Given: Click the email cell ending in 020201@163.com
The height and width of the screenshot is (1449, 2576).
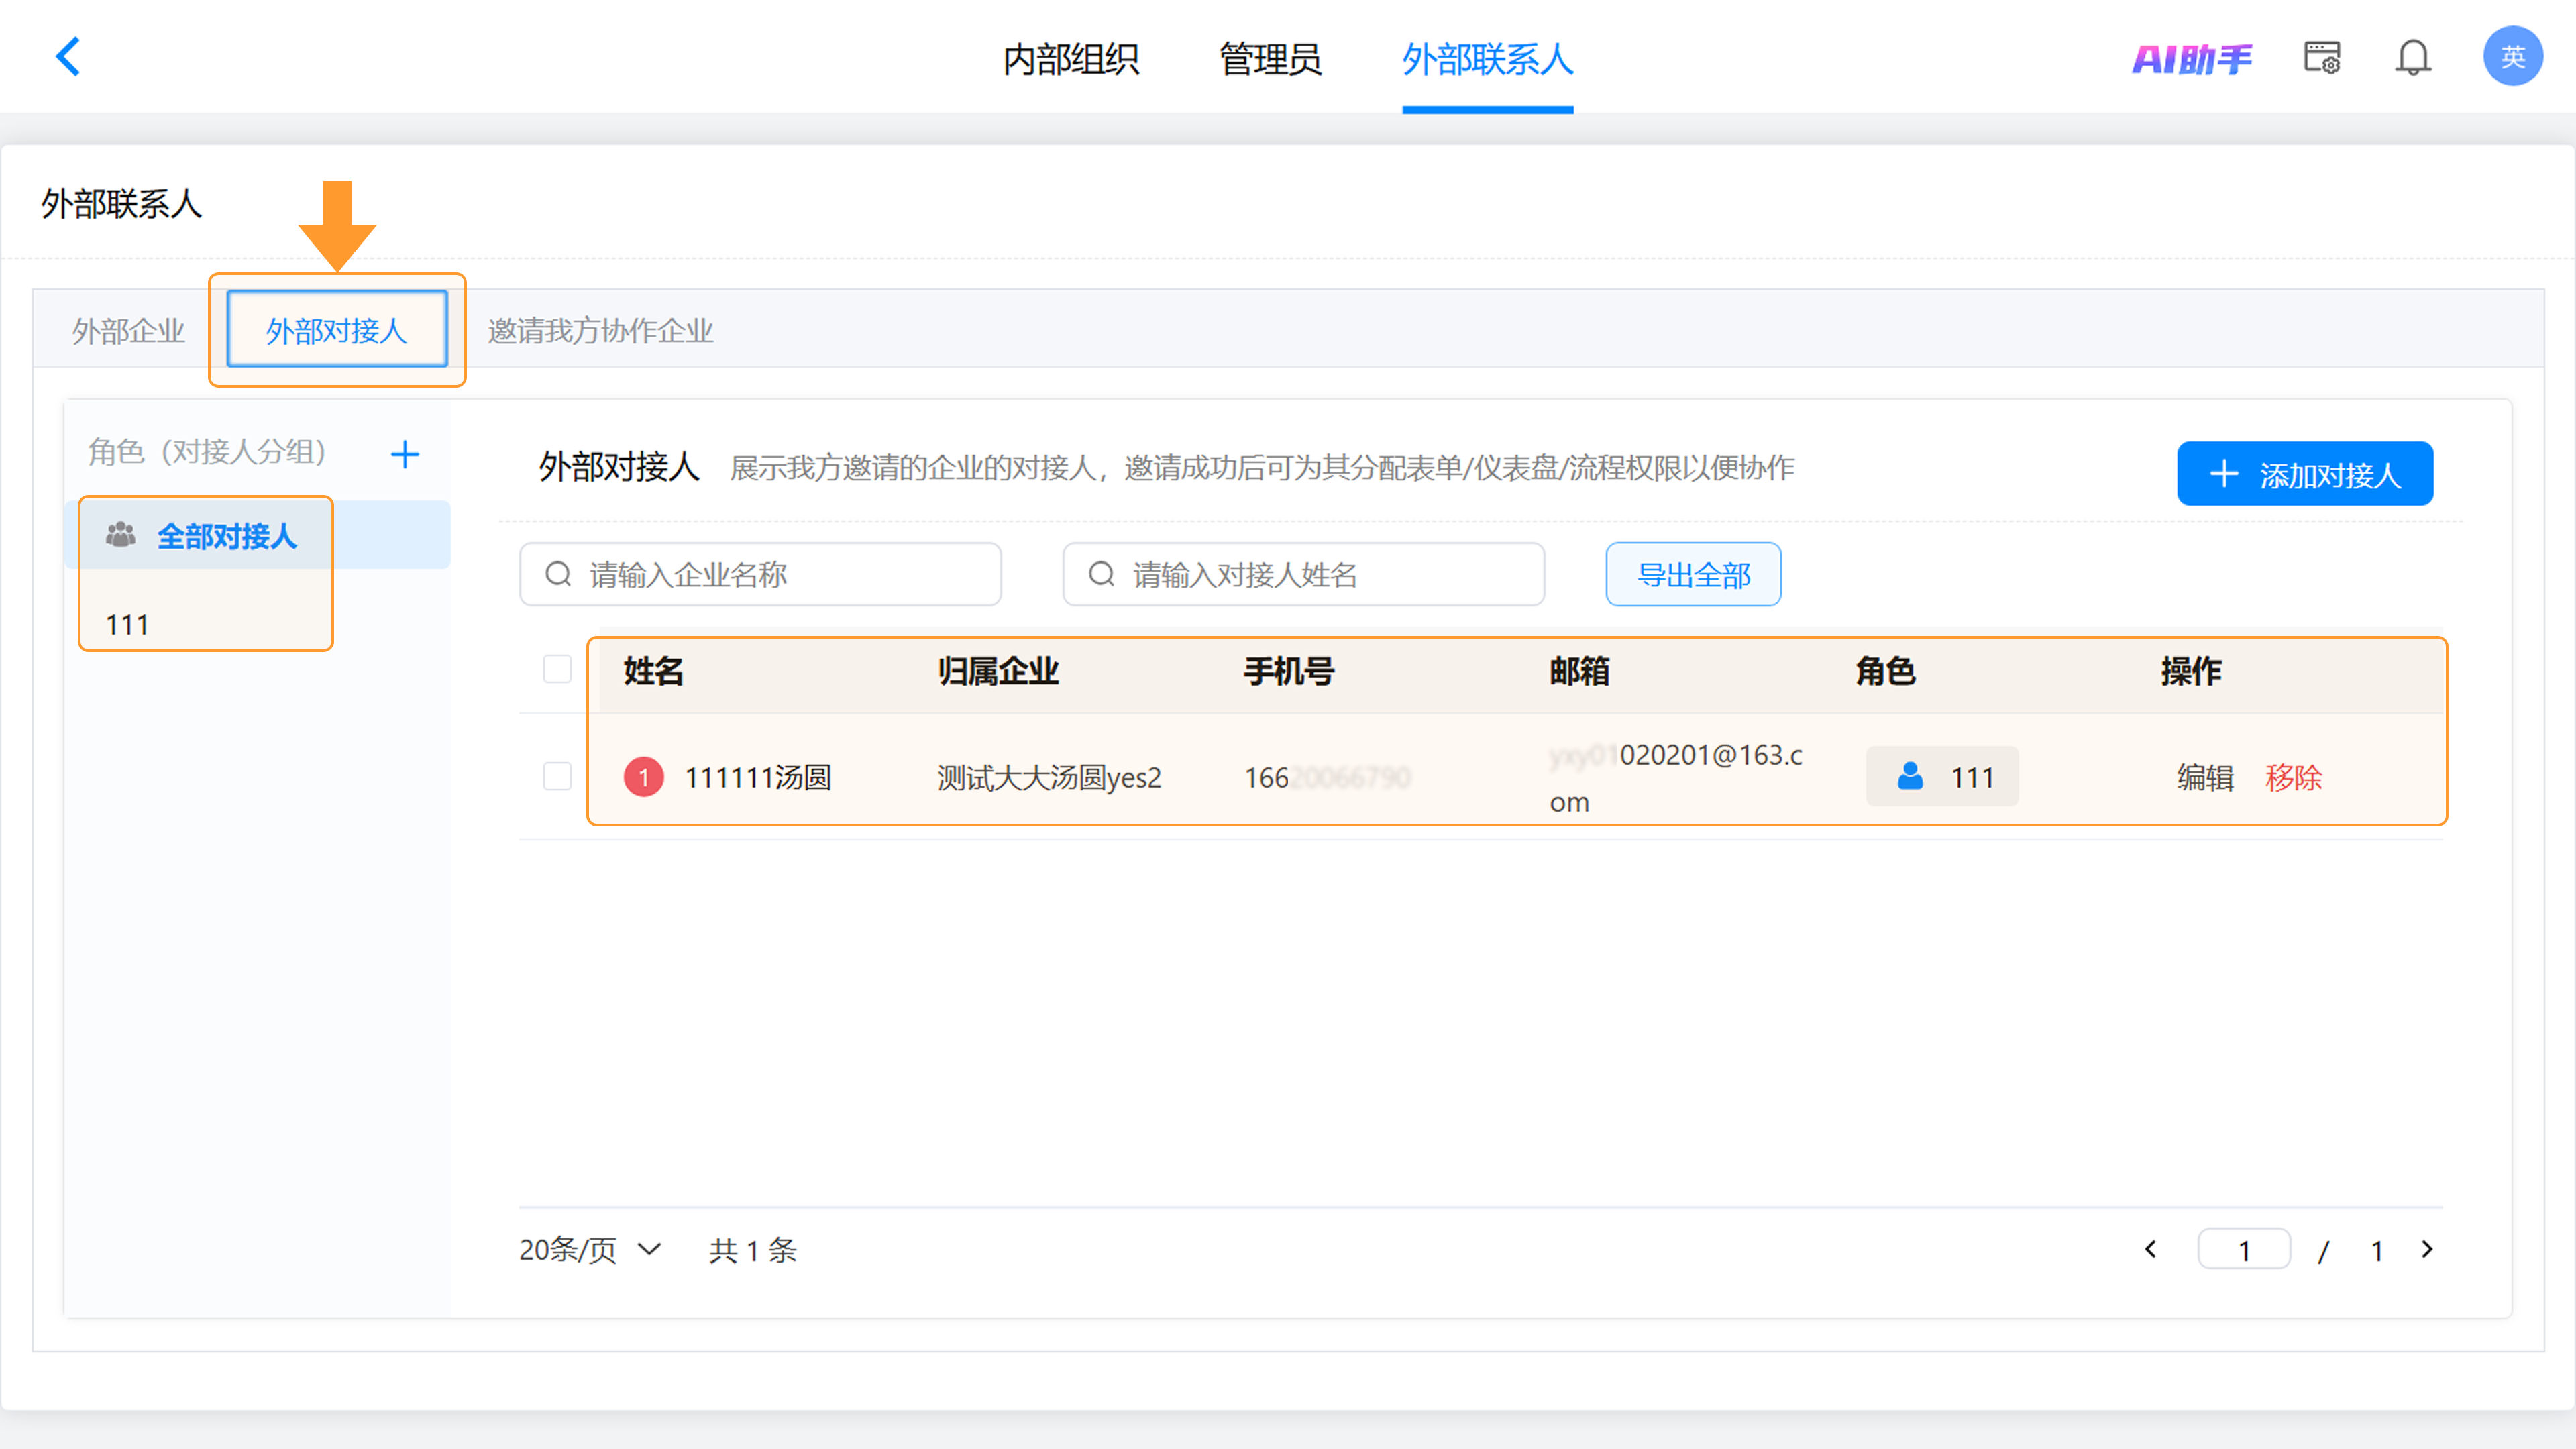Looking at the screenshot, I should point(1676,777).
